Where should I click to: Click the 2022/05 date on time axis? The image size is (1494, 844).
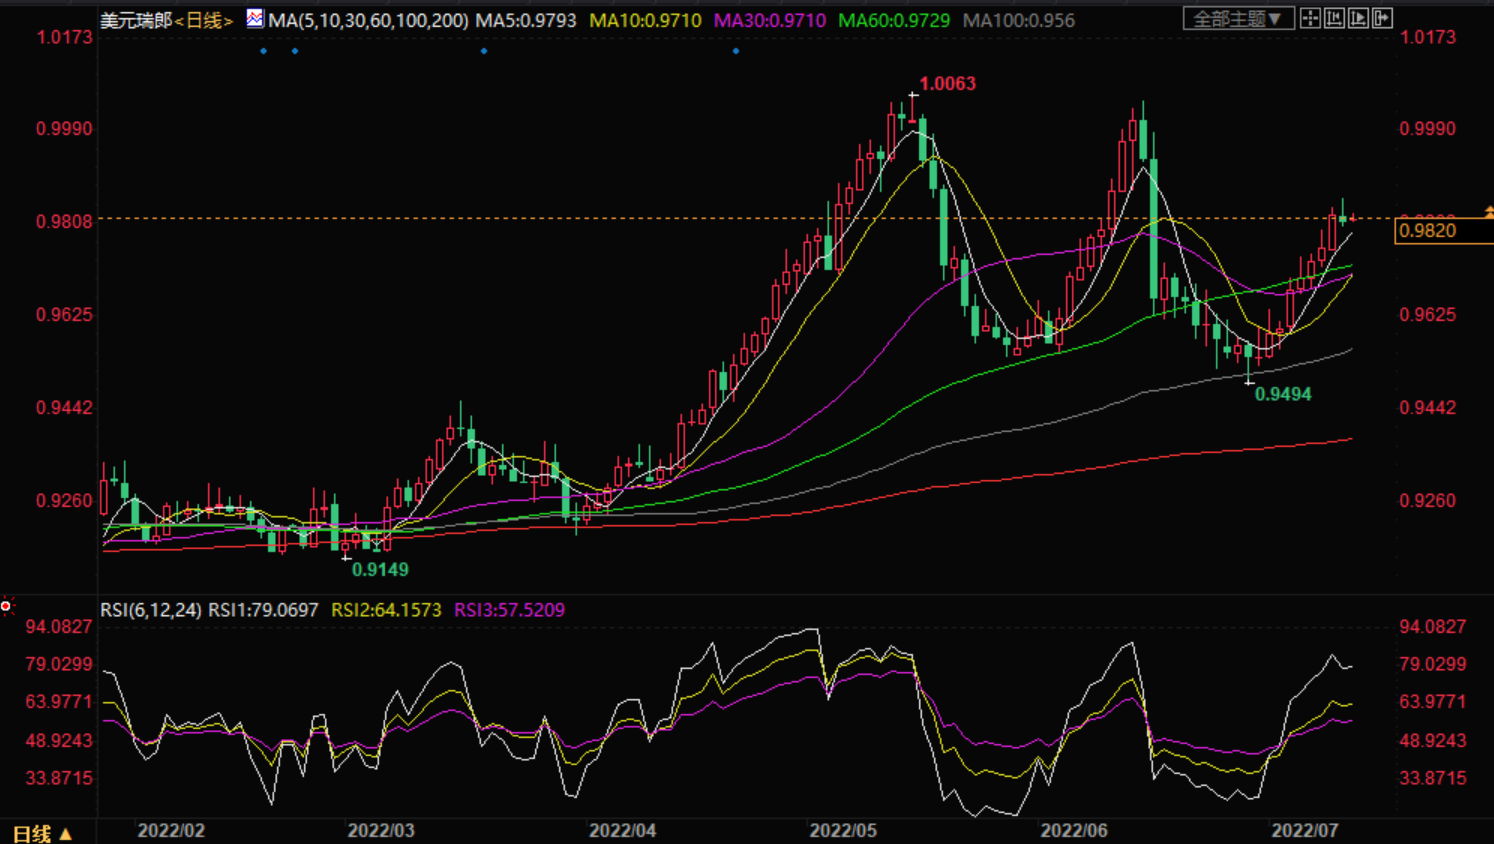(843, 831)
